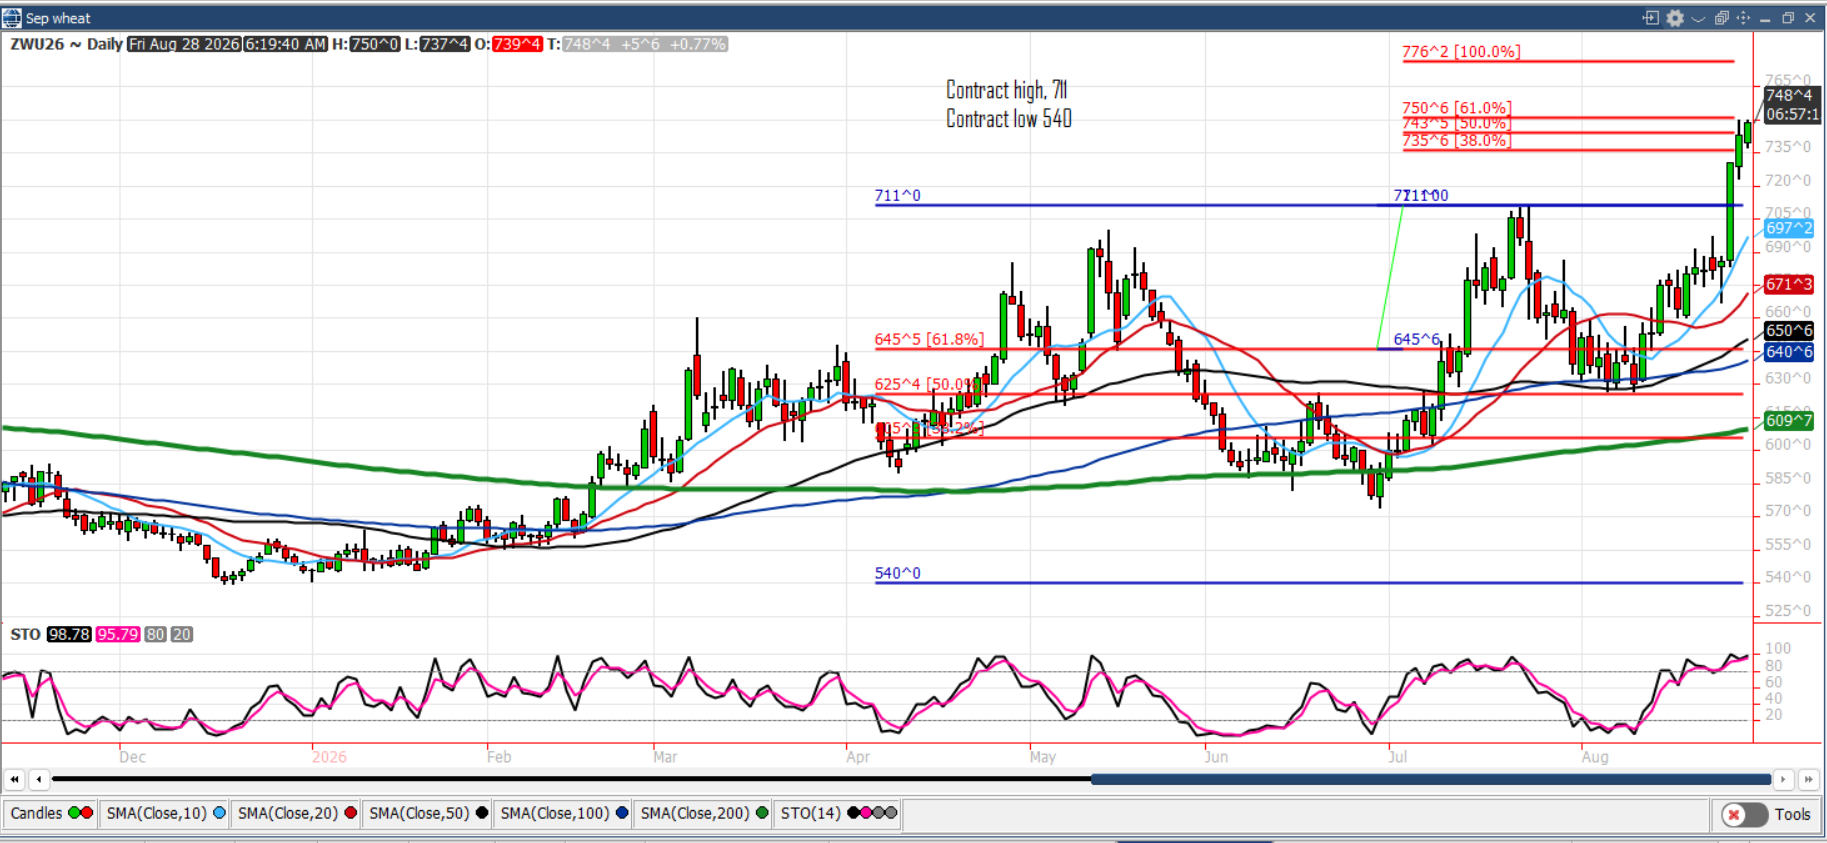Click the STO label in stochastic pane
Viewport: 1827px width, 843px height.
25,634
